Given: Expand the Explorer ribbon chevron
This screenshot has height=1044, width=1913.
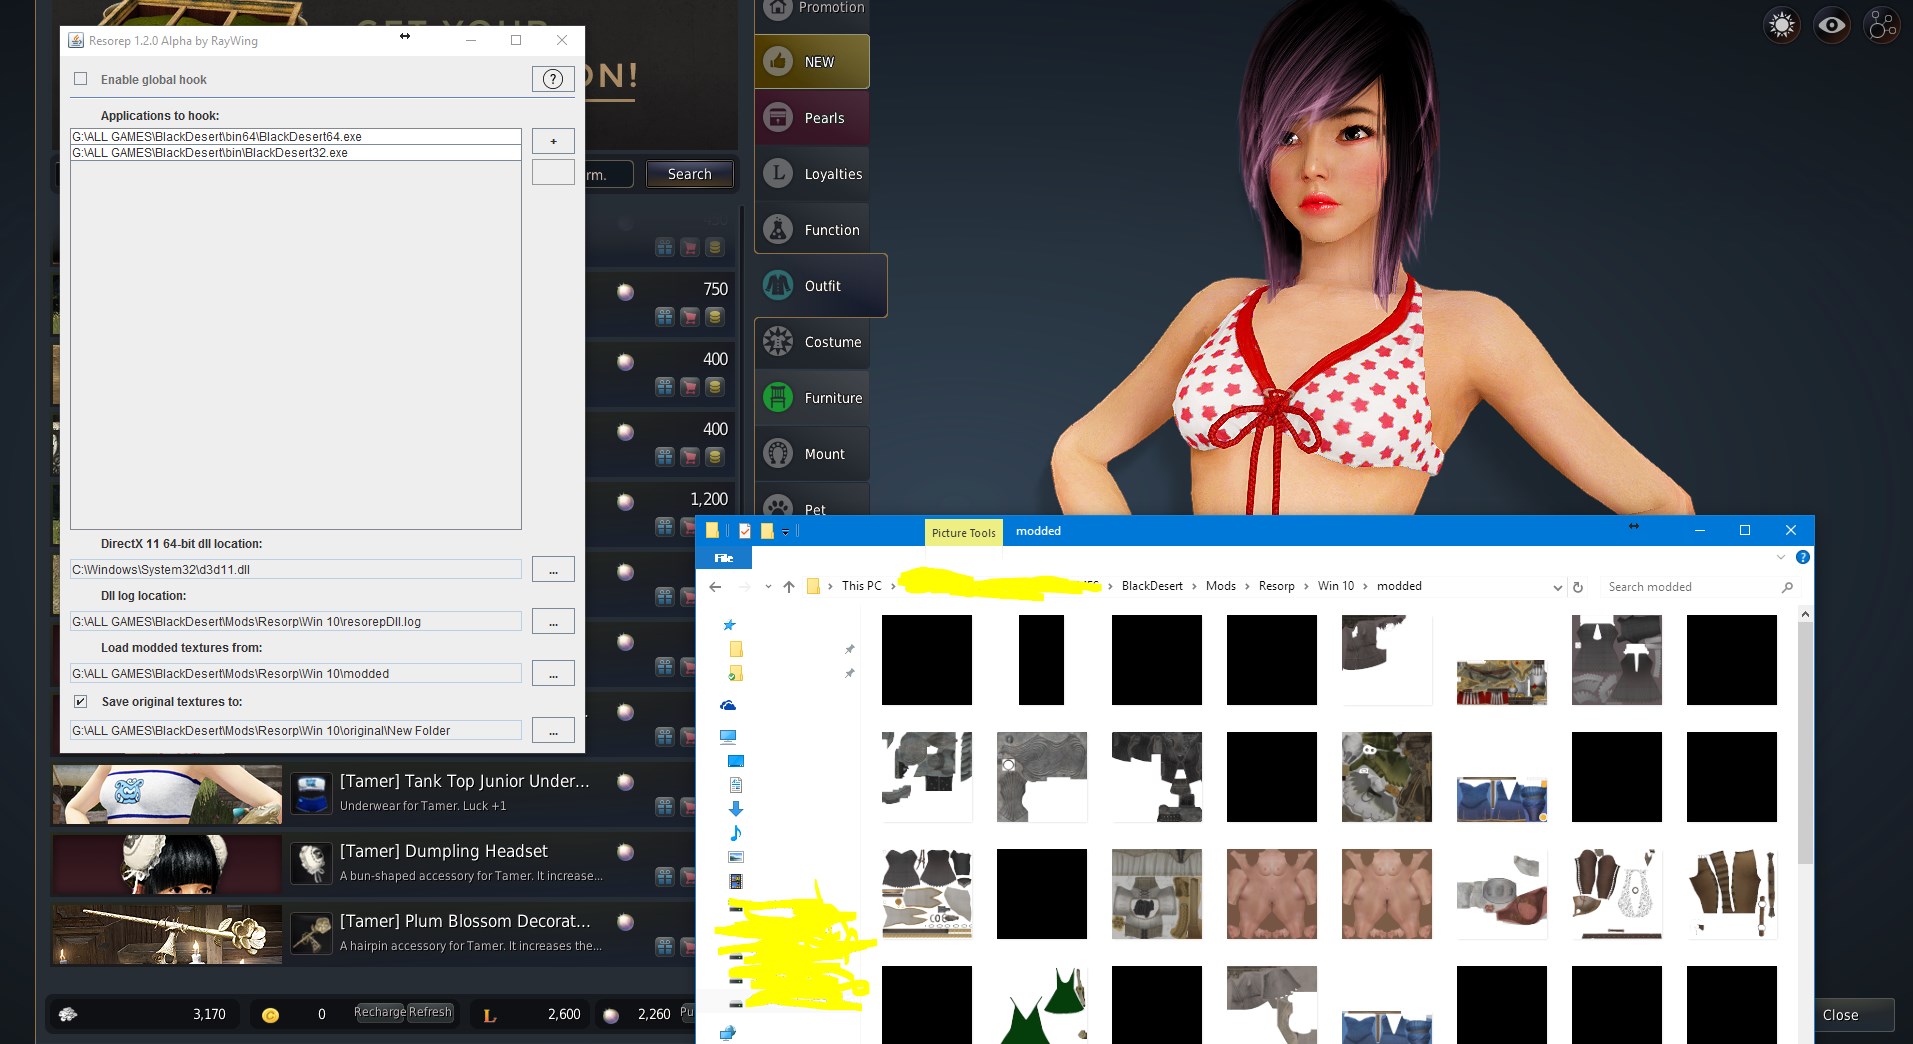Looking at the screenshot, I should coord(1781,557).
